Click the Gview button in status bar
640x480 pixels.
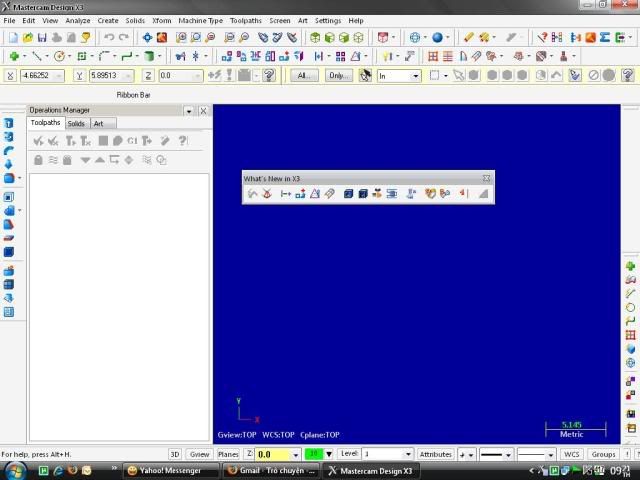(x=199, y=454)
